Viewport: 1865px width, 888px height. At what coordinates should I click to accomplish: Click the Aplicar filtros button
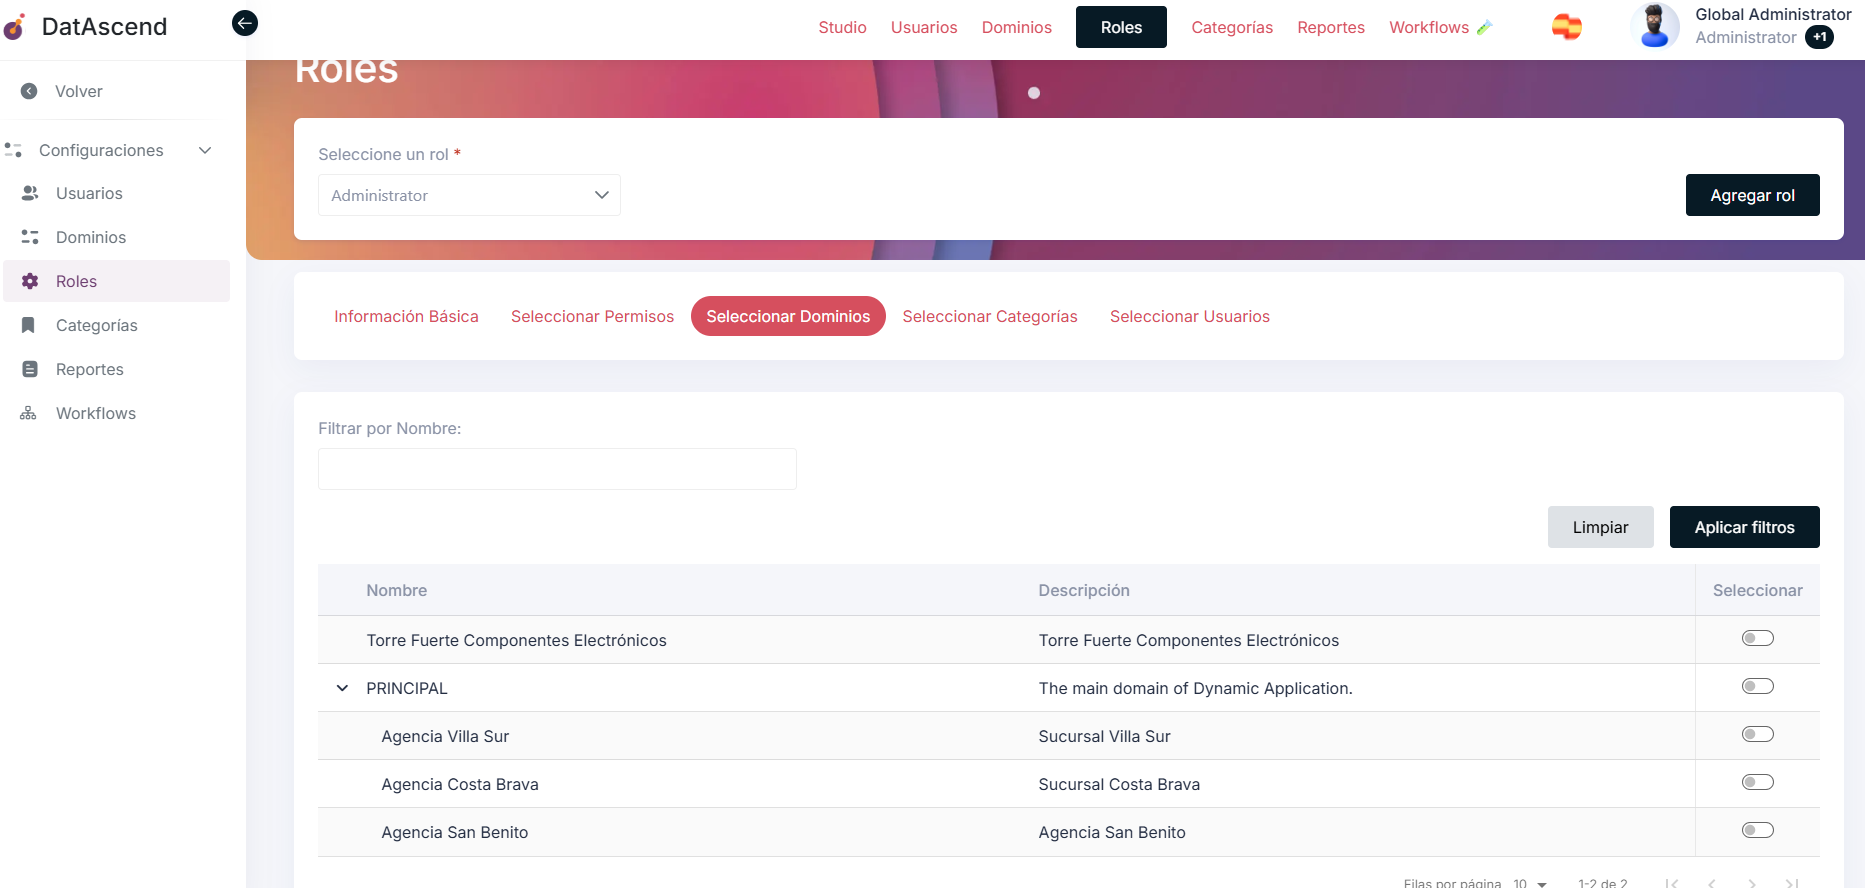click(x=1744, y=527)
